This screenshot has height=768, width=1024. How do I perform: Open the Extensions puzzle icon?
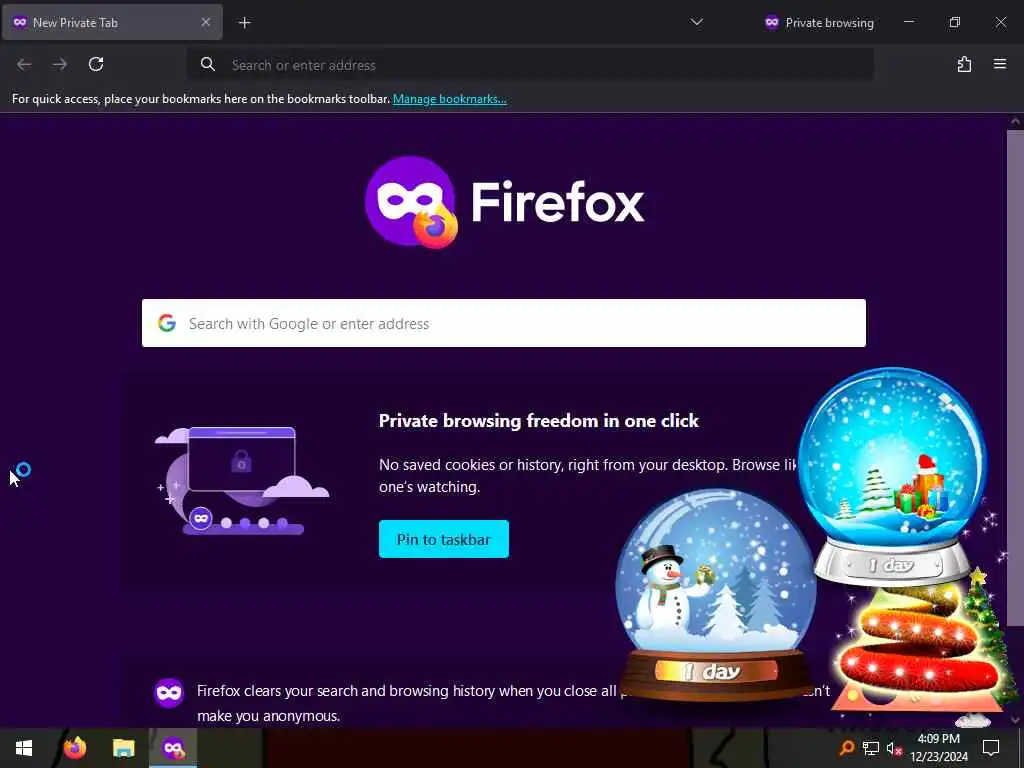[964, 64]
